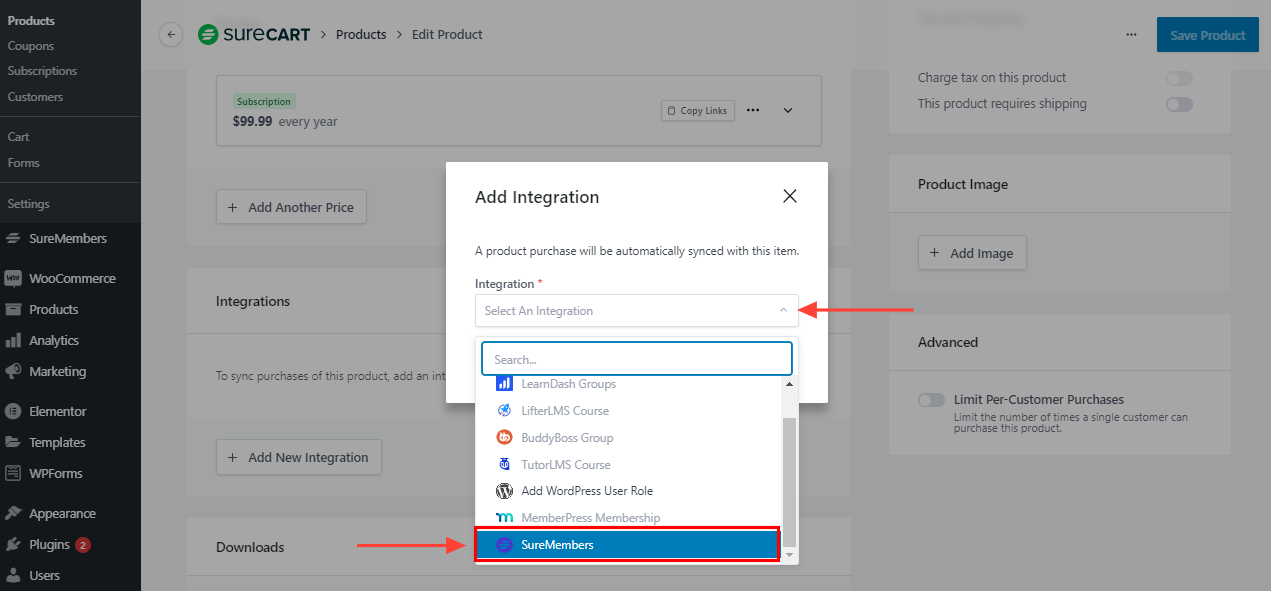Click the Copy Links button
Viewport: 1271px width, 591px height.
point(698,110)
